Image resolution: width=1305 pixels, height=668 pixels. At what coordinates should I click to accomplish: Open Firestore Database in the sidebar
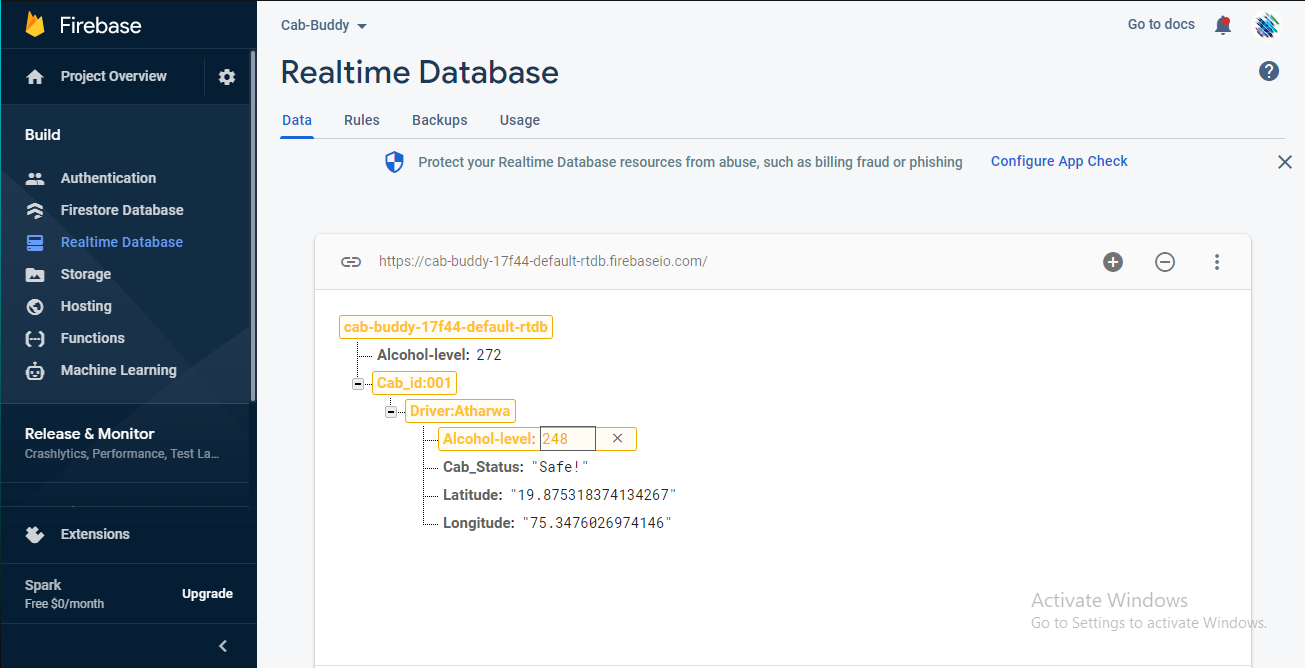pyautogui.click(x=122, y=210)
